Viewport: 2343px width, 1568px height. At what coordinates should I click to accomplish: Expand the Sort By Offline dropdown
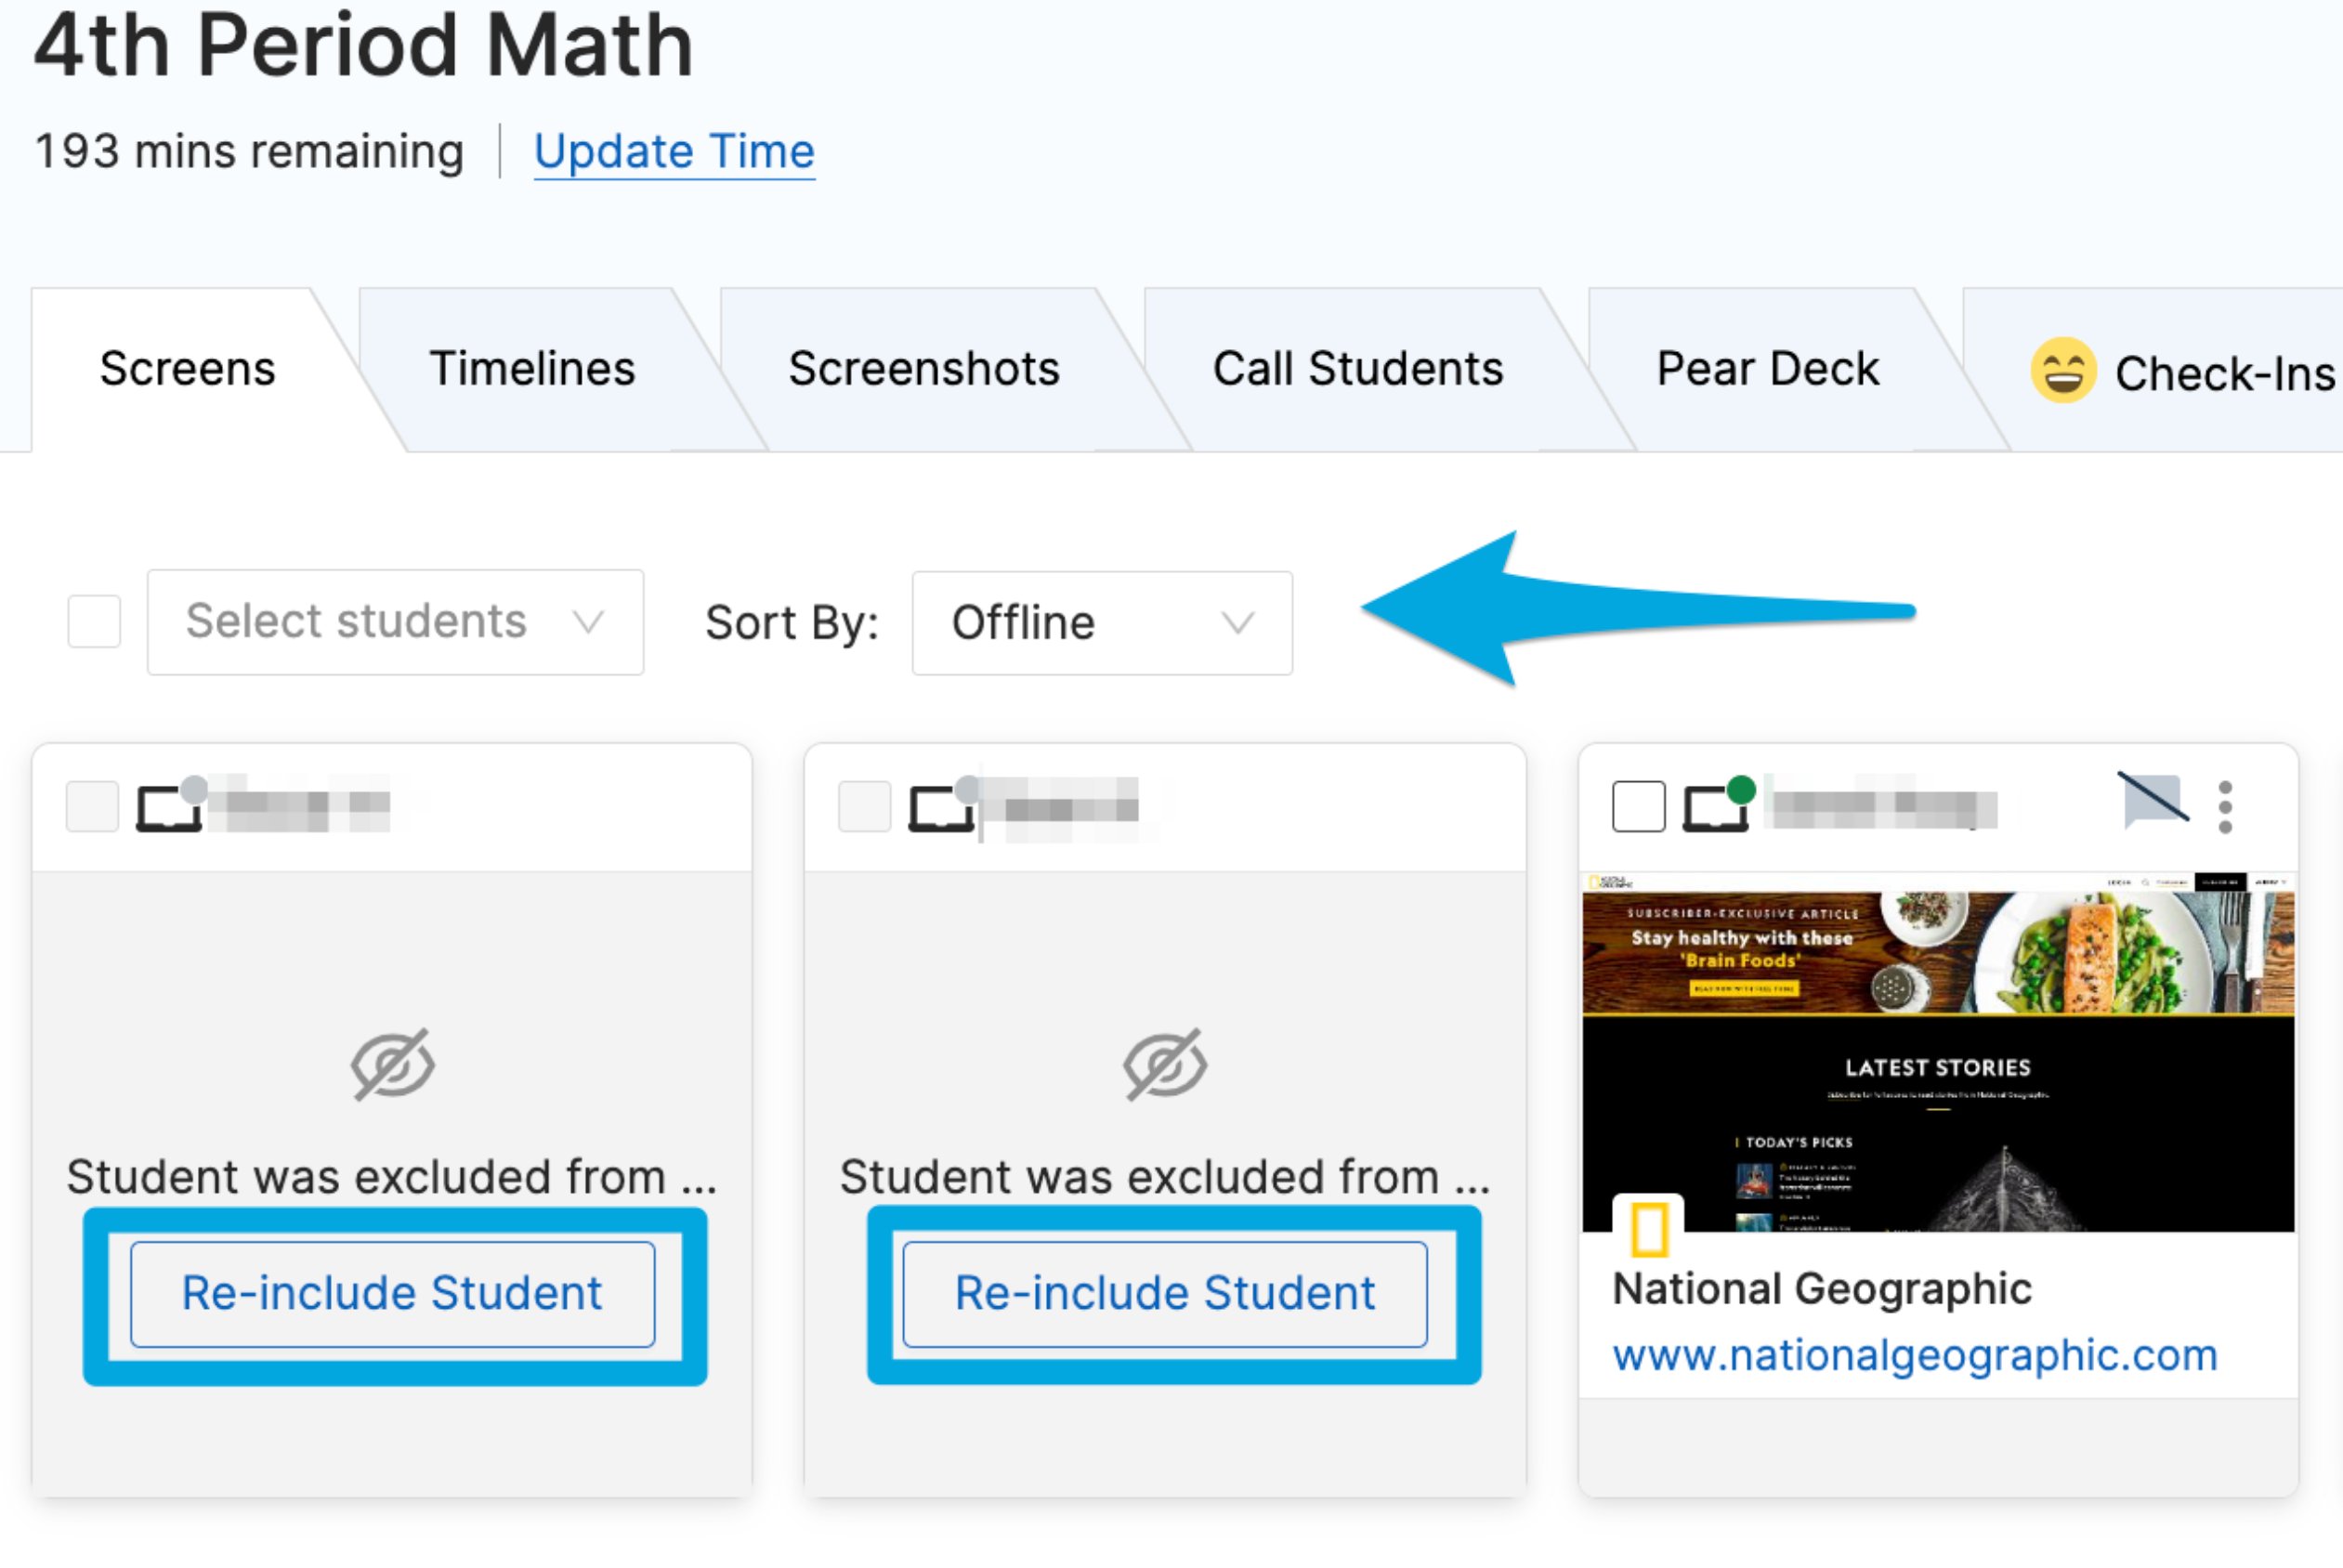1102,623
